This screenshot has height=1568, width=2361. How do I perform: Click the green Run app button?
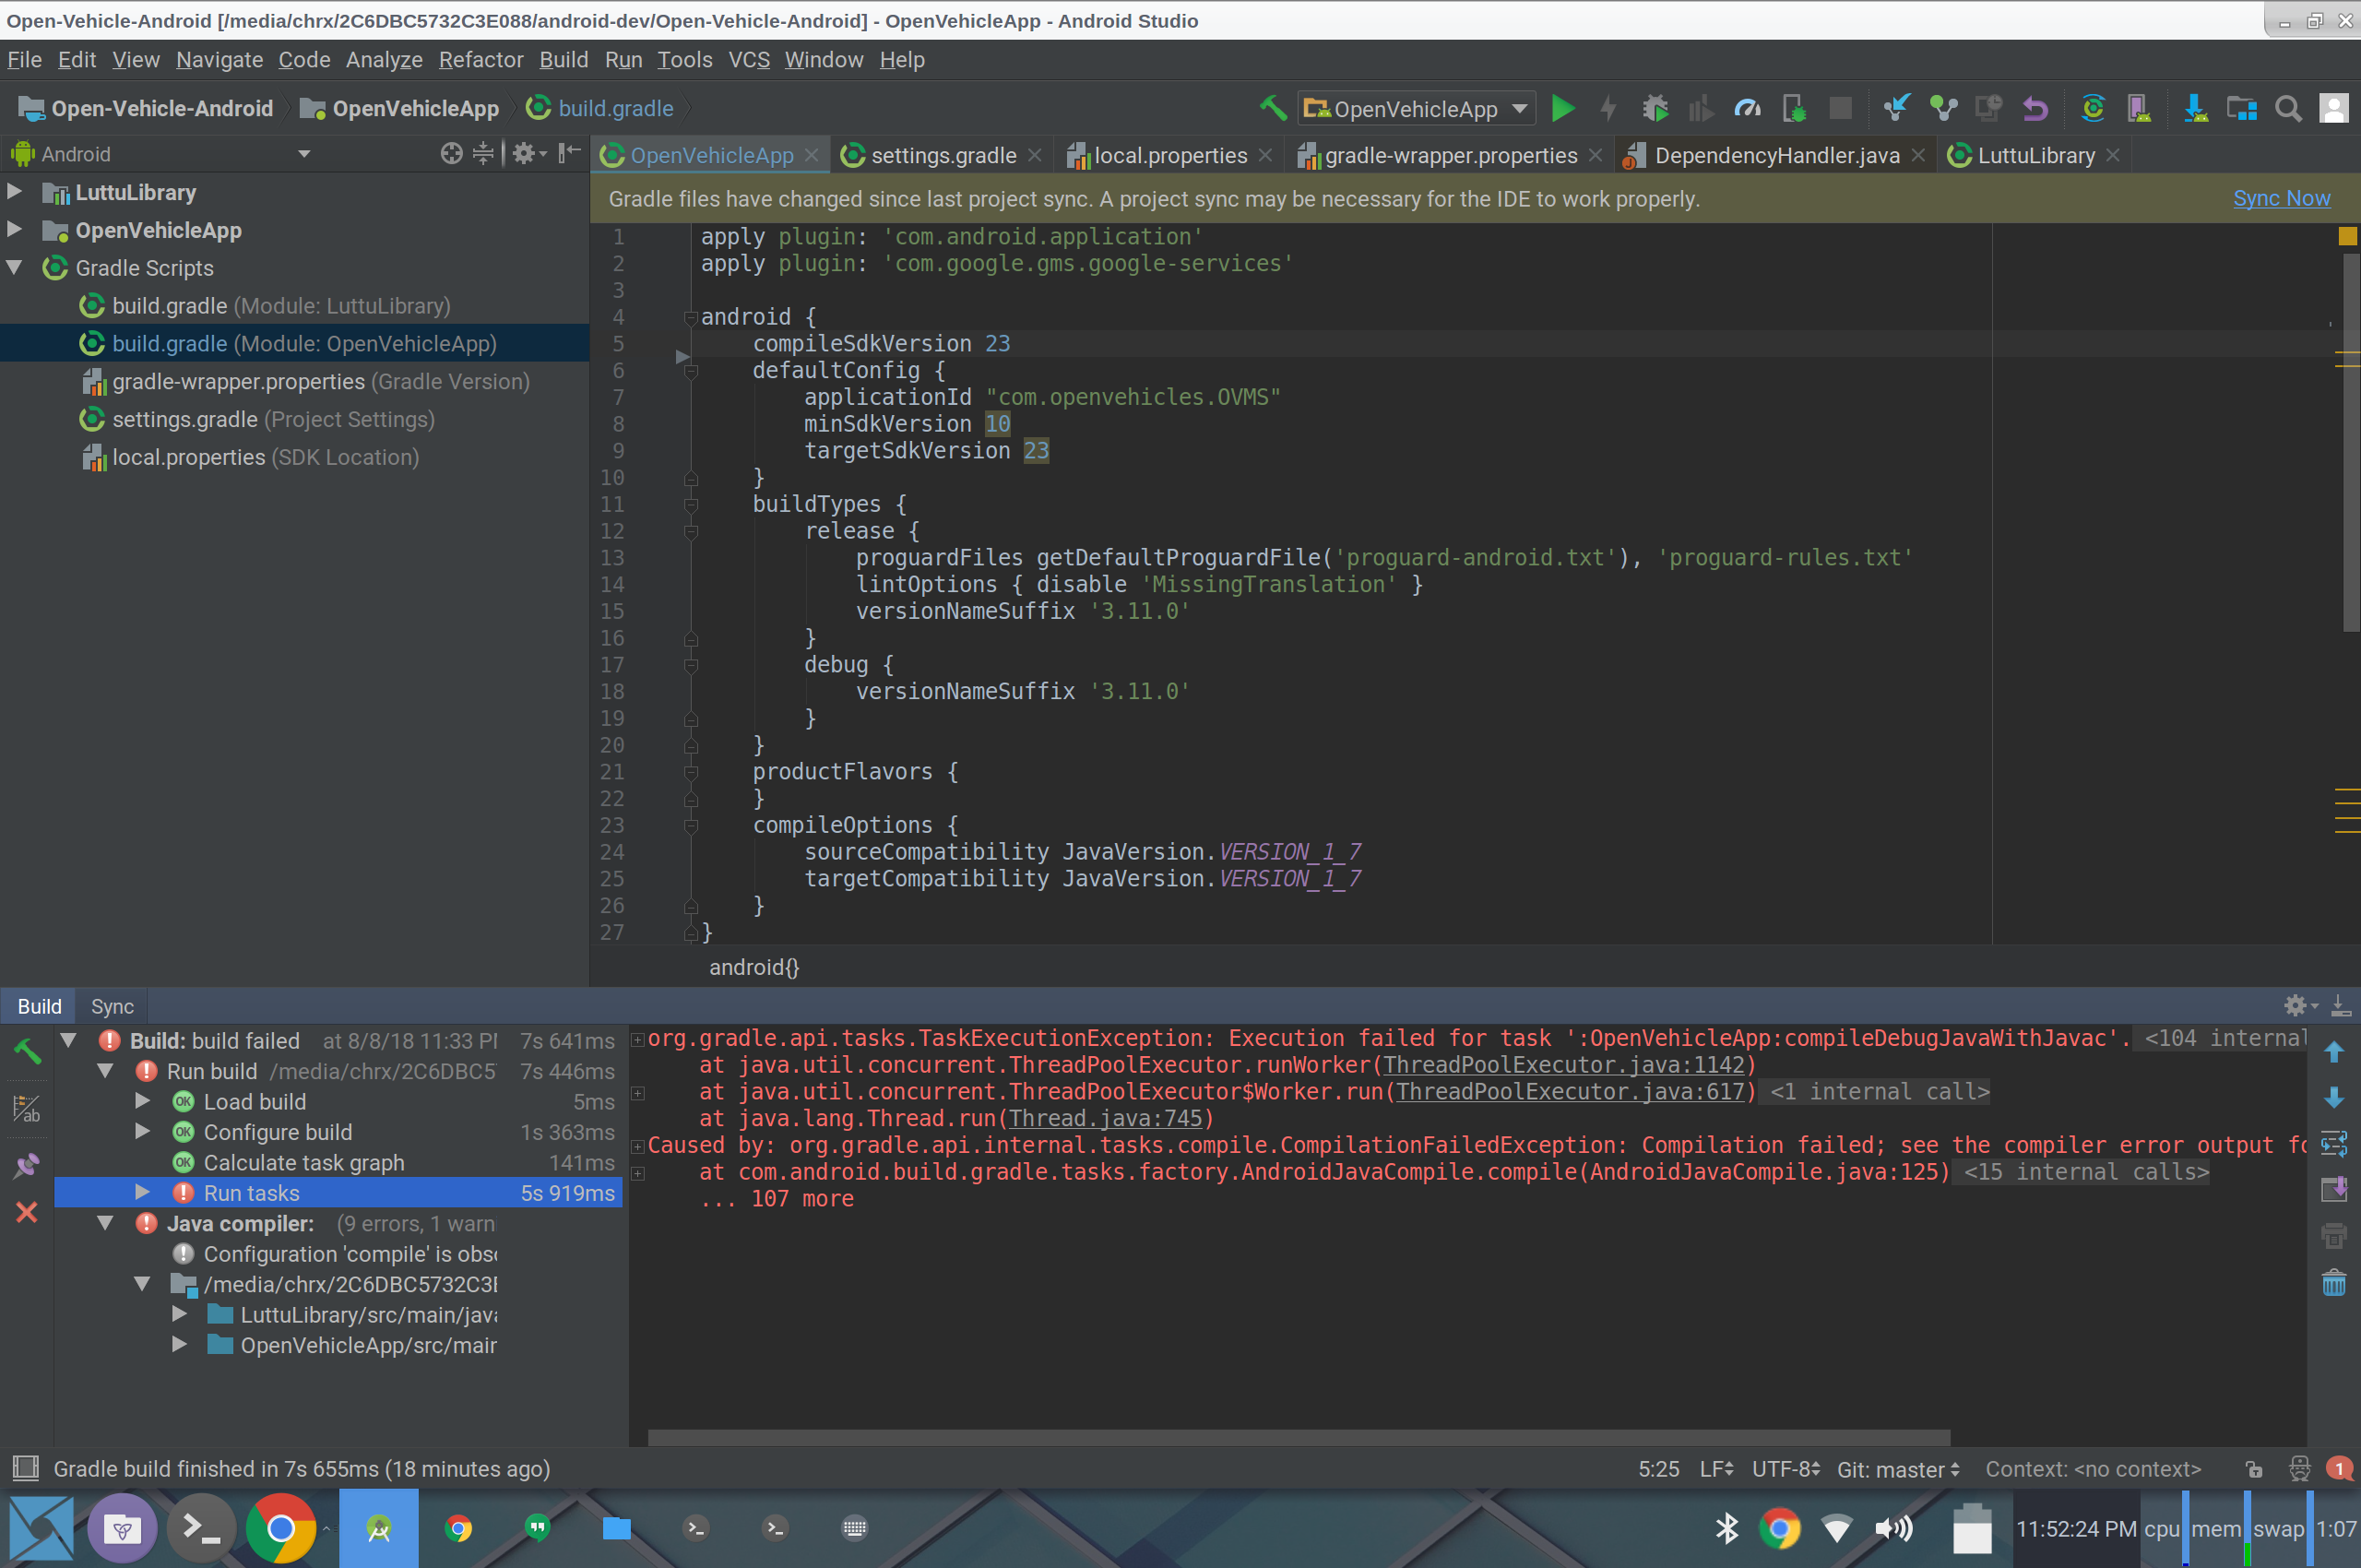coord(1562,108)
